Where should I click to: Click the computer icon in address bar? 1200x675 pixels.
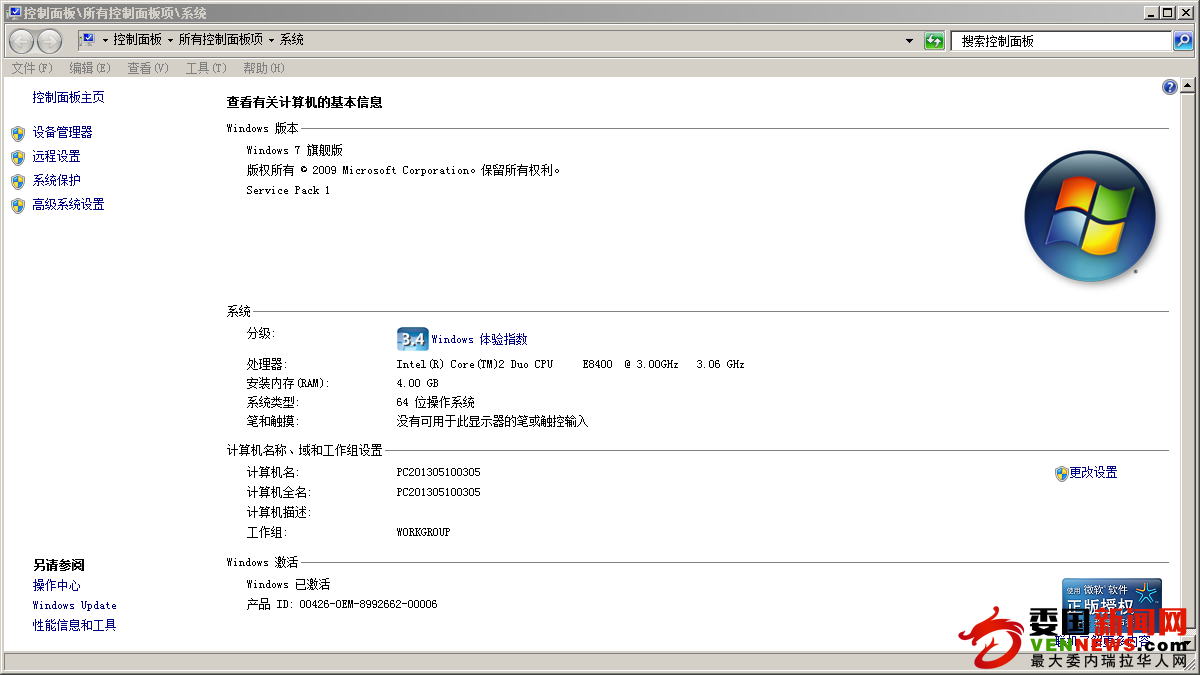coord(88,40)
